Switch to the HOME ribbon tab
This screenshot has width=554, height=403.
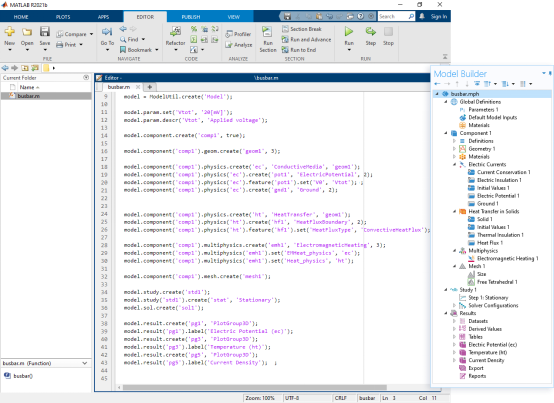point(21,17)
